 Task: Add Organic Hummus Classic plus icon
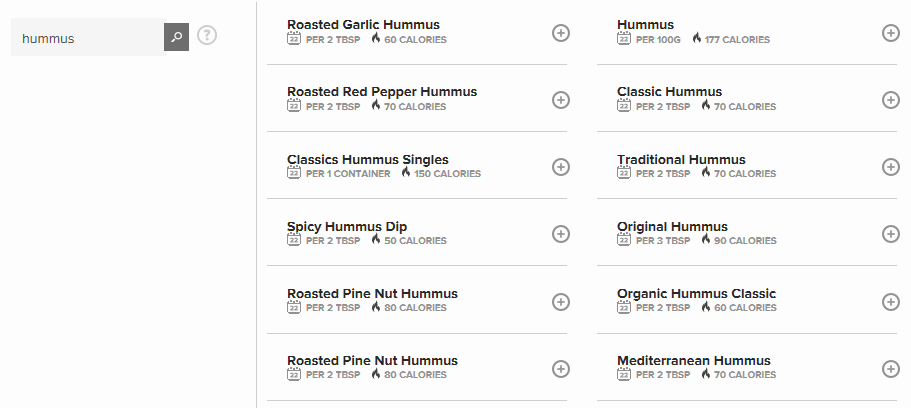click(x=891, y=302)
